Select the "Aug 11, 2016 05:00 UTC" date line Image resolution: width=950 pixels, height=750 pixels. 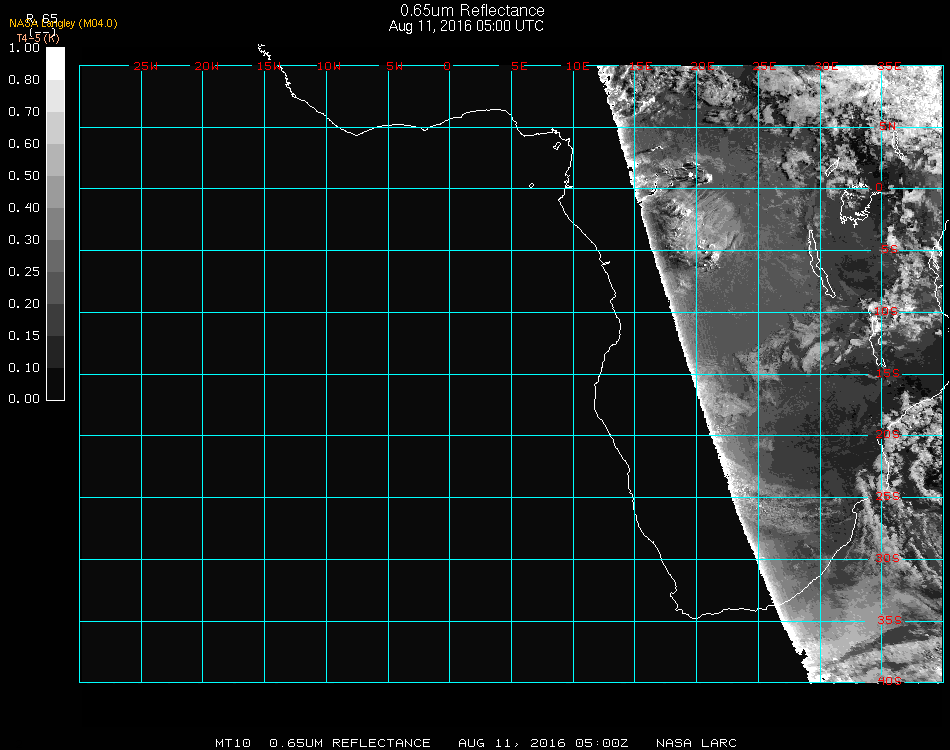466,26
